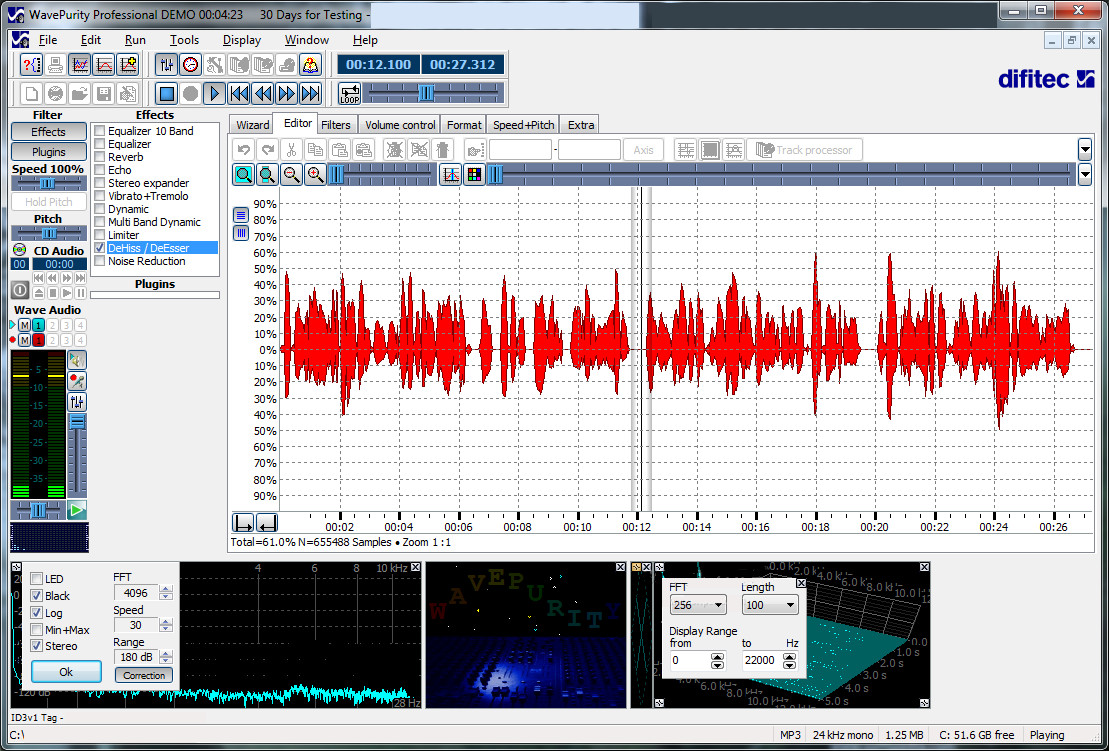Click the graph with yellow plus icon
This screenshot has width=1109, height=751.
pos(128,65)
